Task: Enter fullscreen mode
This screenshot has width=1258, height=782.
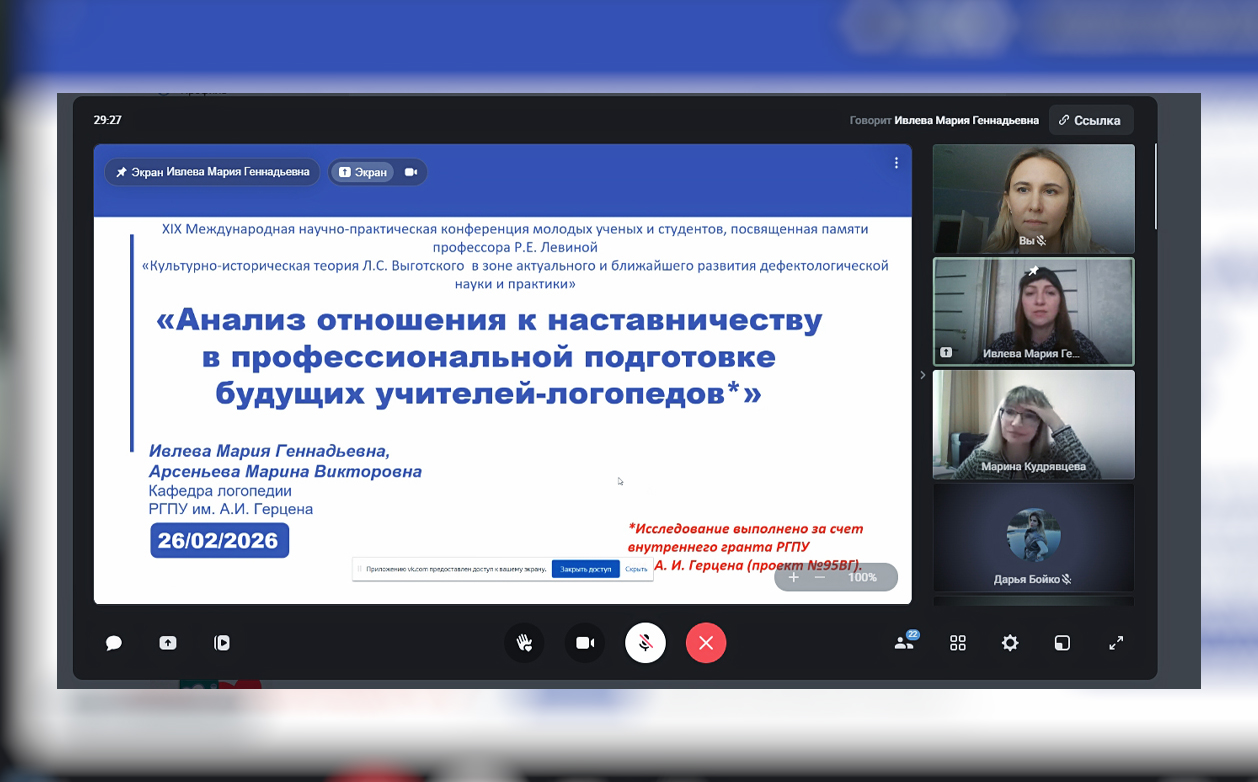Action: (x=1116, y=643)
